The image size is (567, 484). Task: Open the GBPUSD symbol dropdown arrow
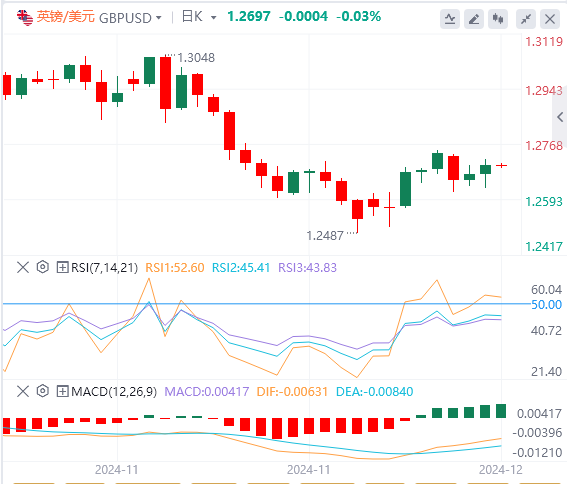(158, 17)
